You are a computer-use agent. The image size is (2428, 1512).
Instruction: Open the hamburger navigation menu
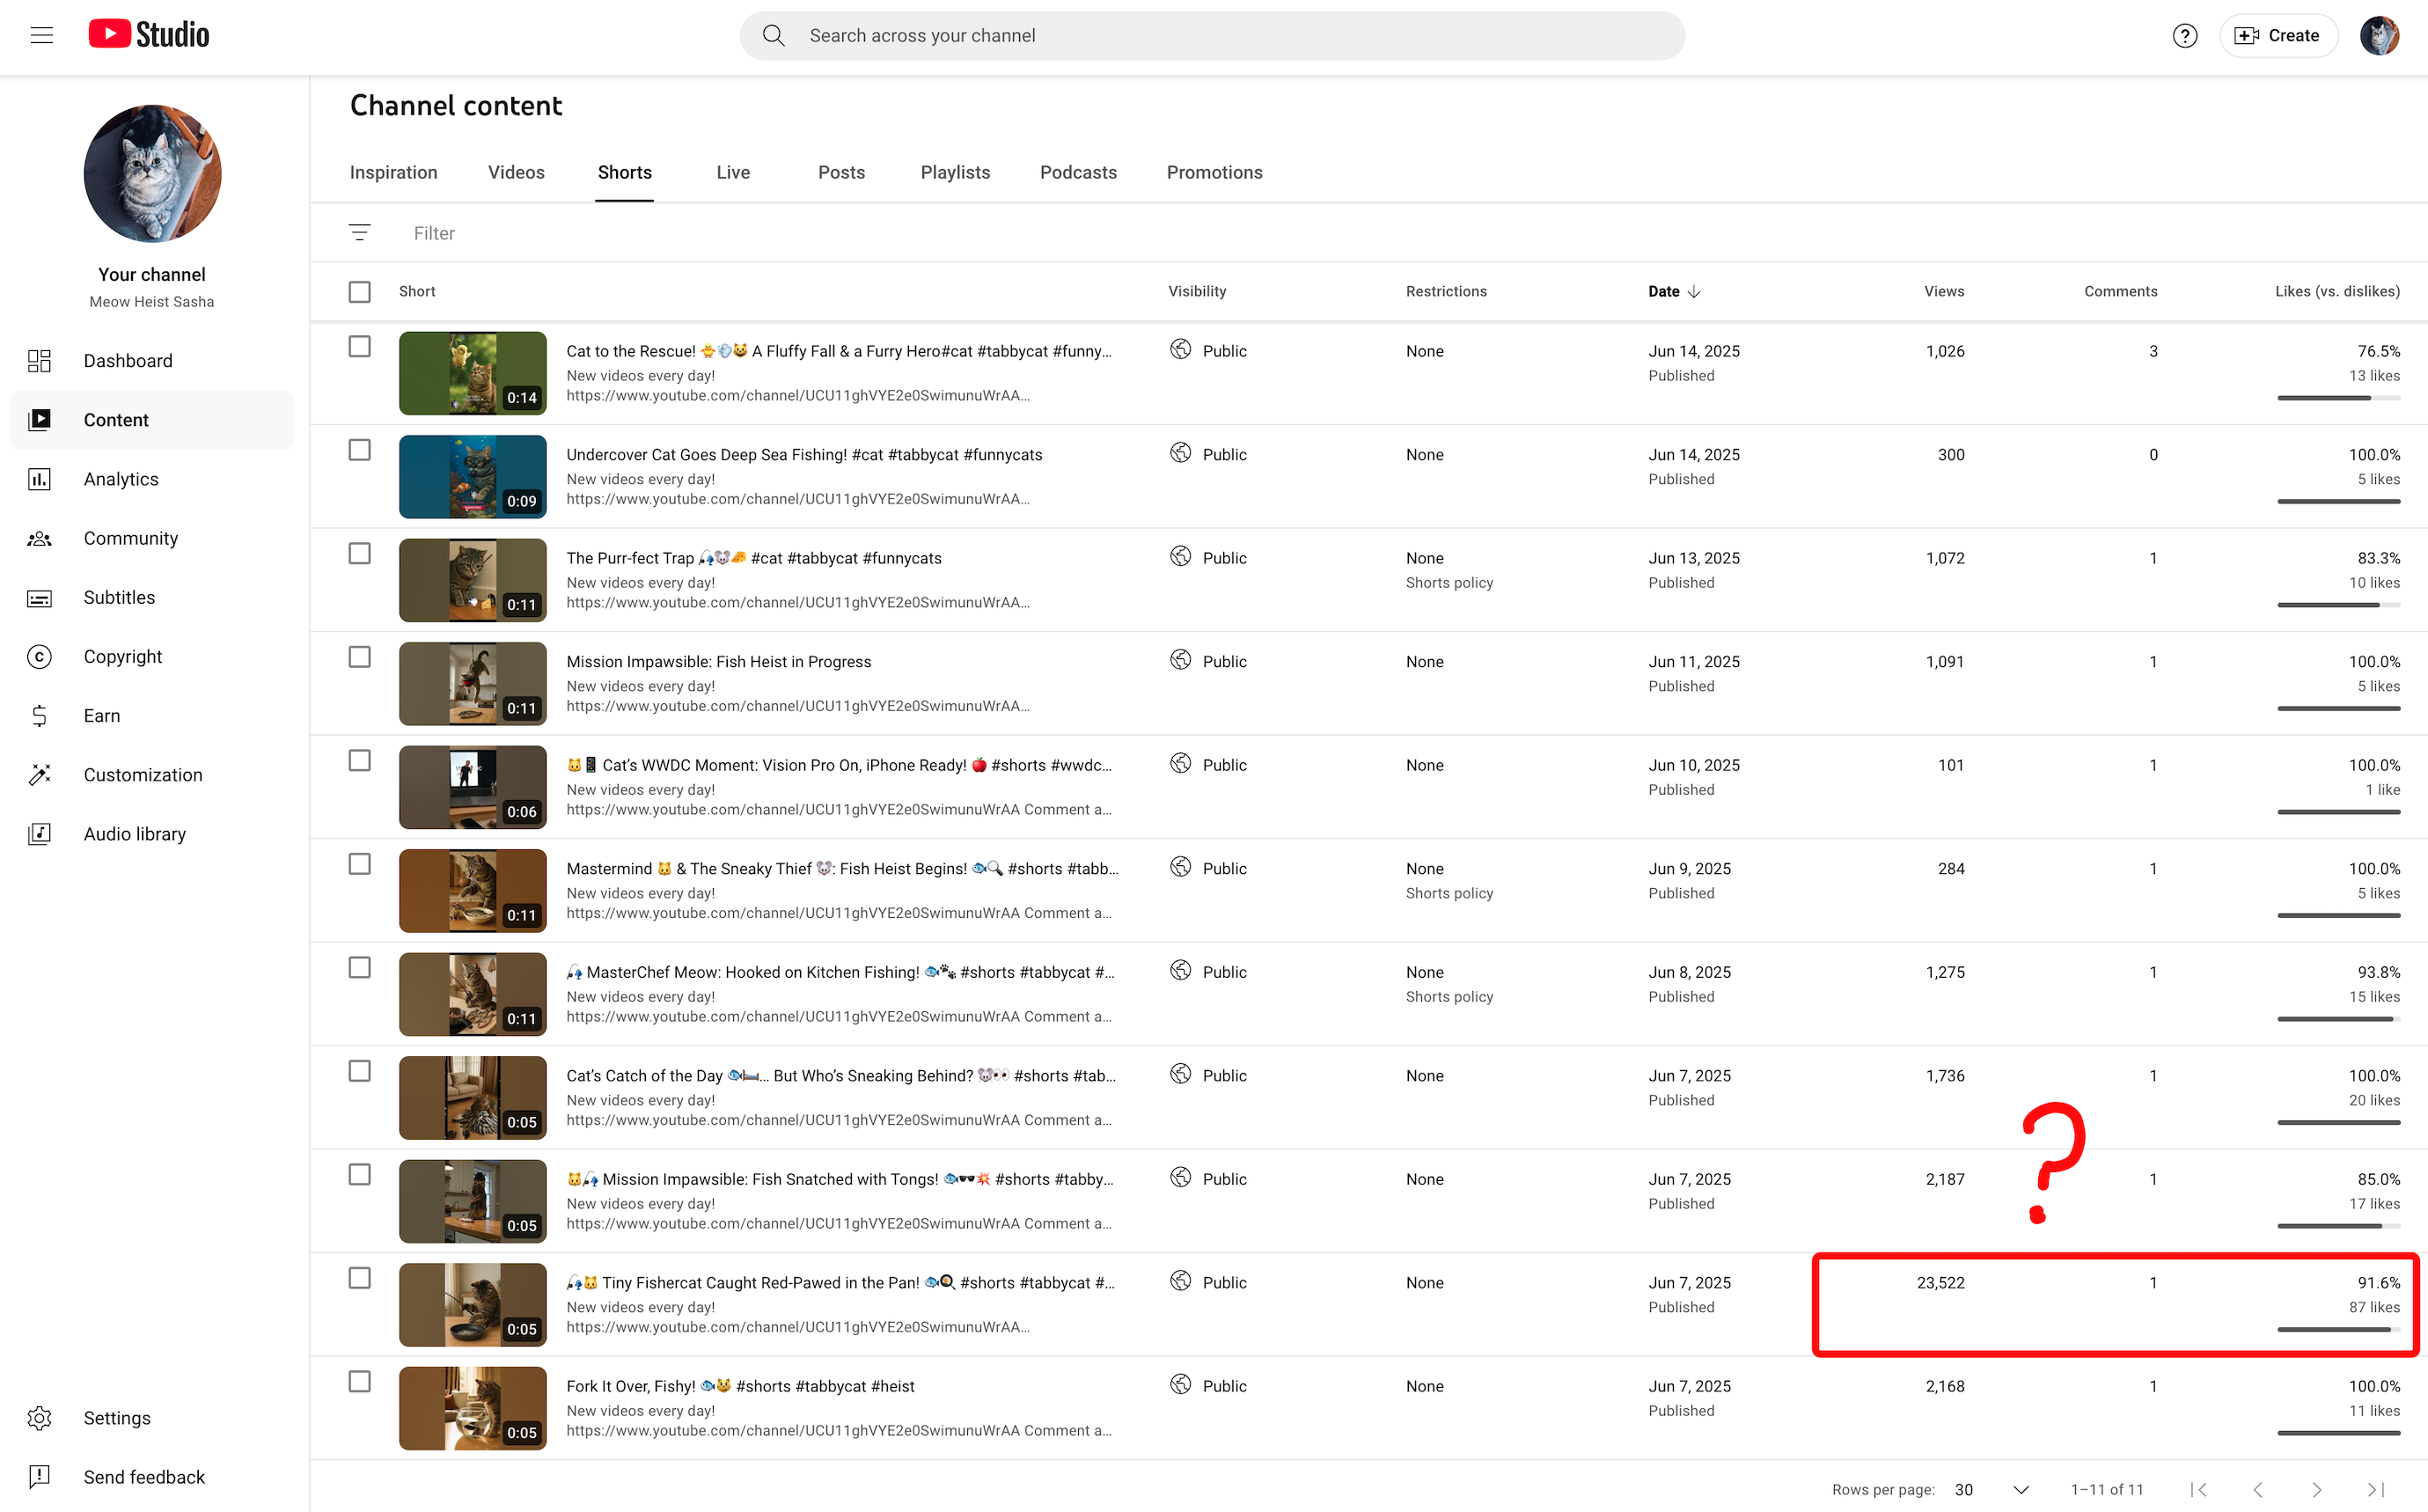pos(41,36)
